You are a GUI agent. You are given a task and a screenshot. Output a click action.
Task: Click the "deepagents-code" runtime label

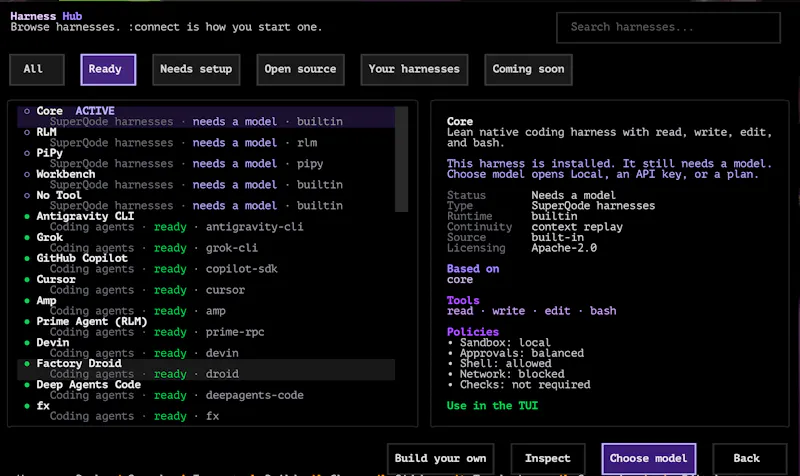click(255, 395)
